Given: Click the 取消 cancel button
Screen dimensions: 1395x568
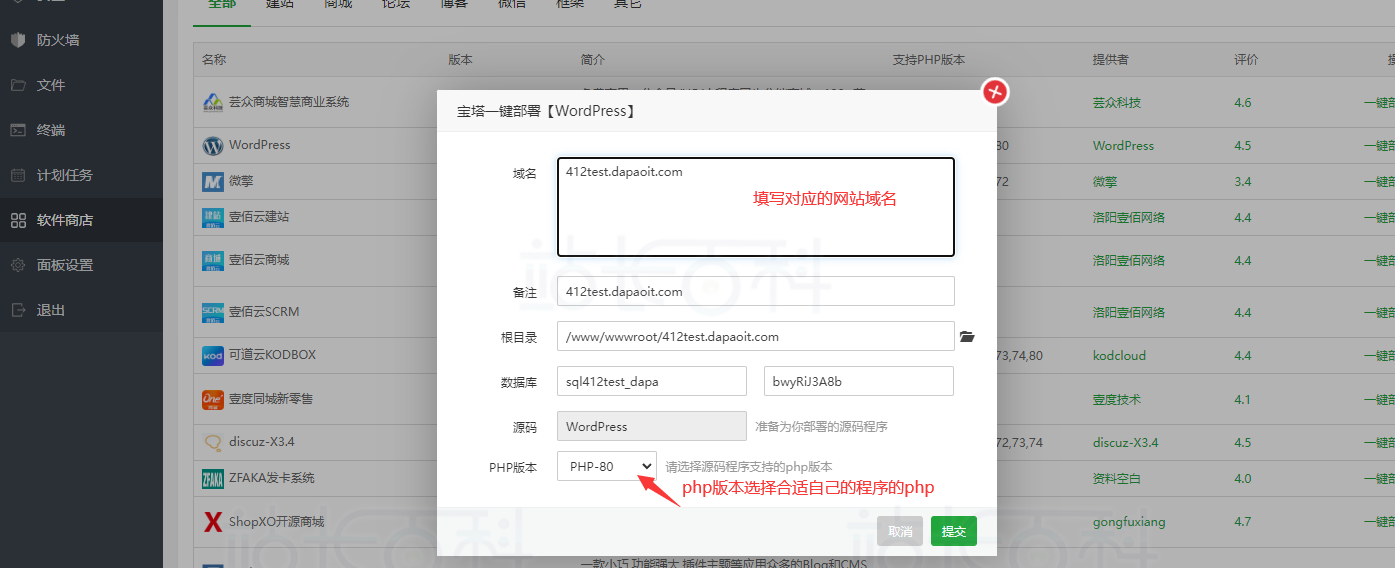Looking at the screenshot, I should tap(900, 532).
